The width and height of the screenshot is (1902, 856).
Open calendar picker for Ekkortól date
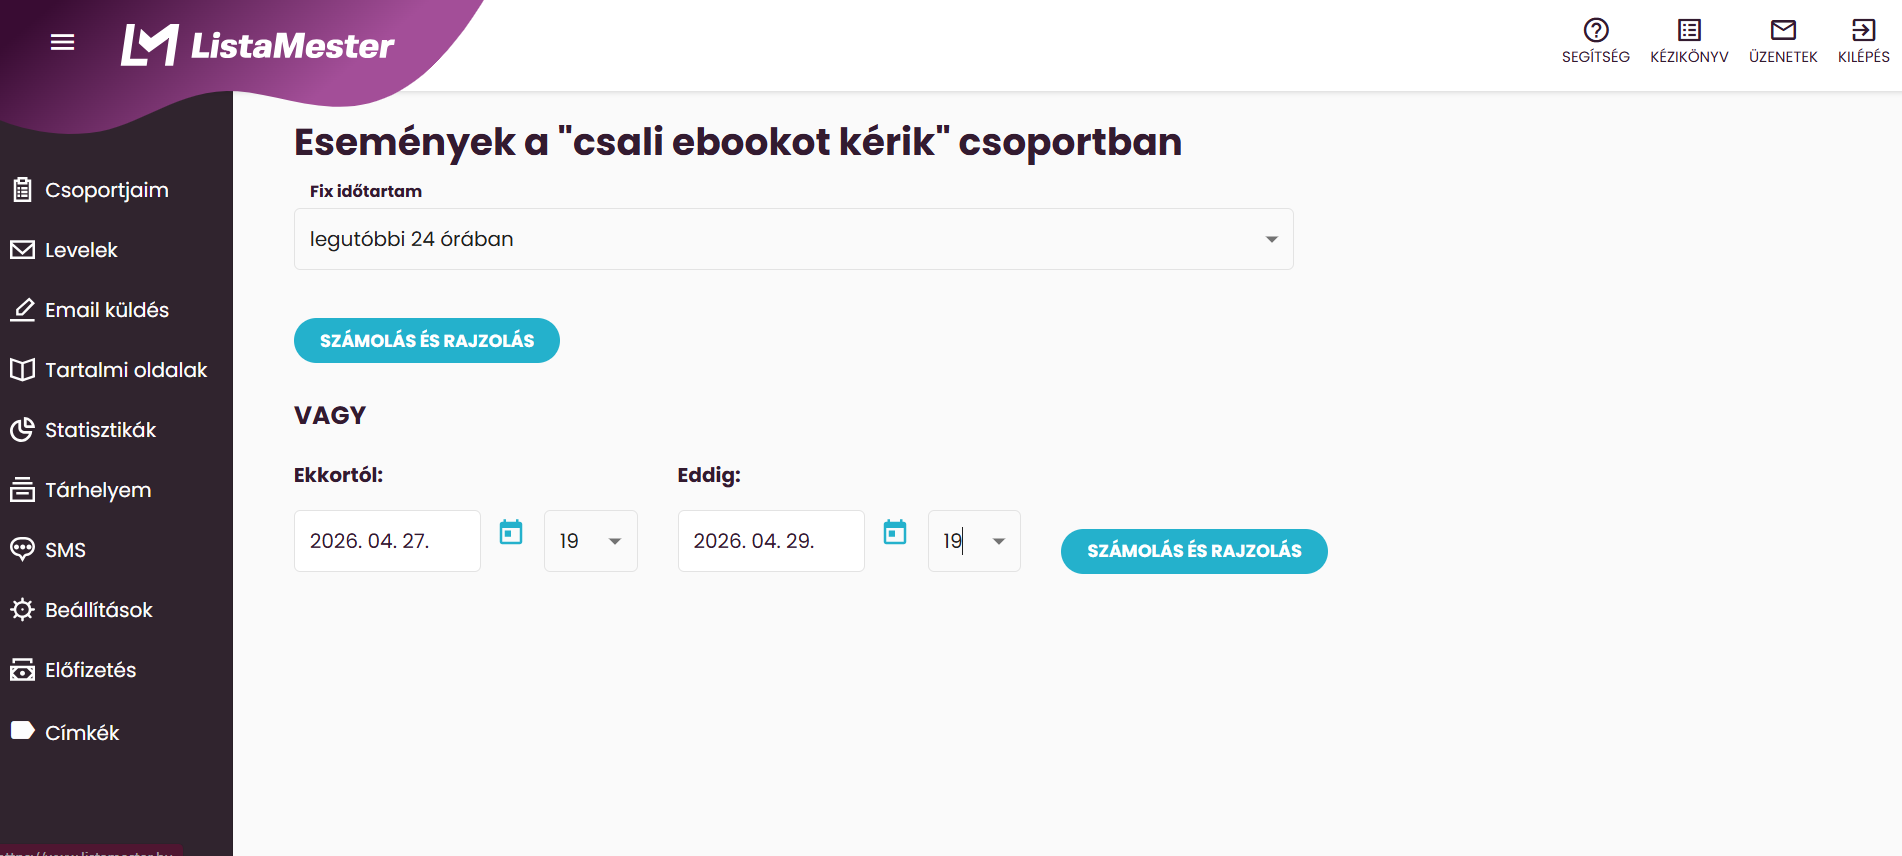(511, 532)
